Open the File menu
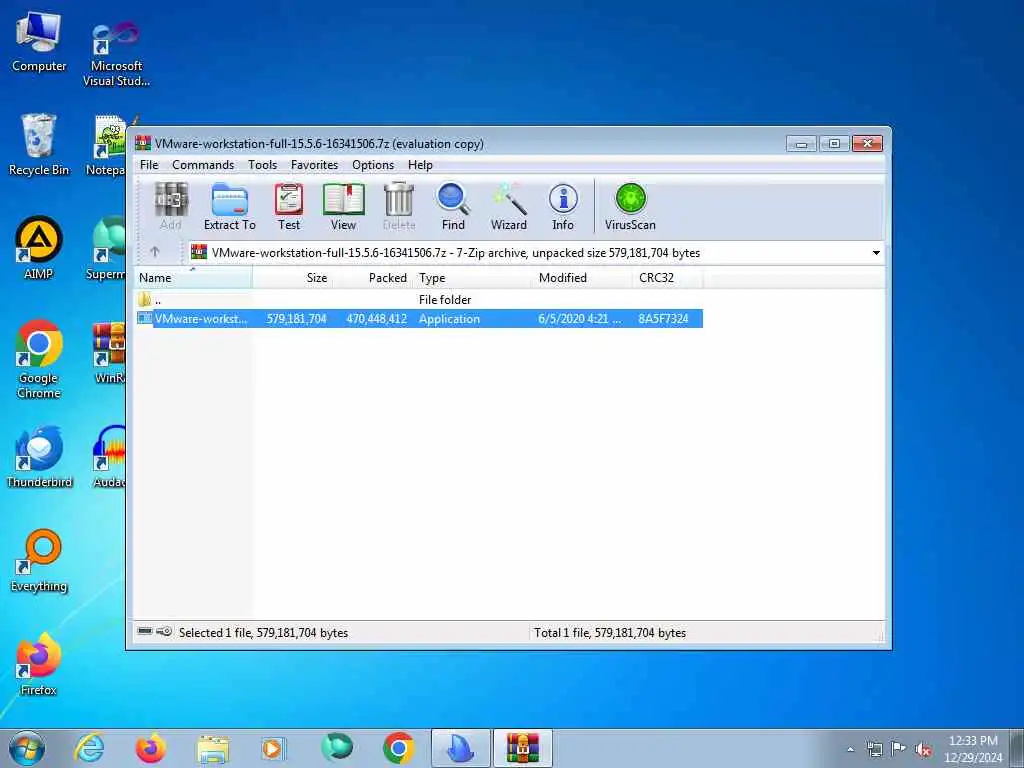The height and width of the screenshot is (768, 1024). click(149, 165)
